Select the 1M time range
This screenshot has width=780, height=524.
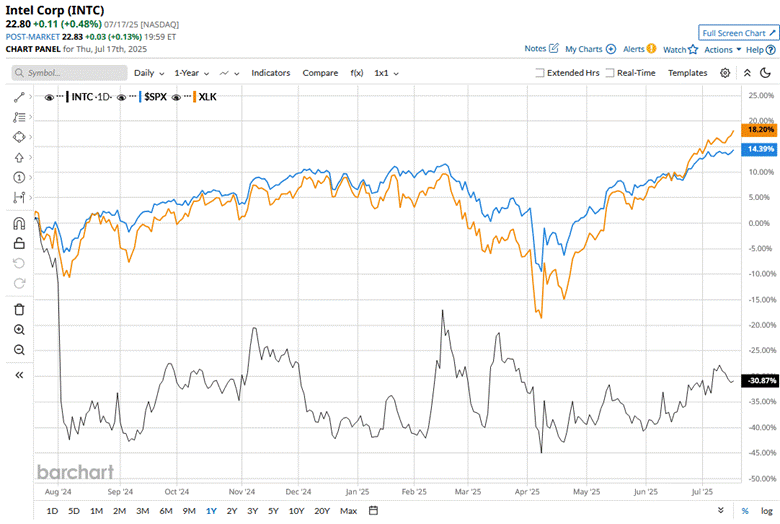97,511
